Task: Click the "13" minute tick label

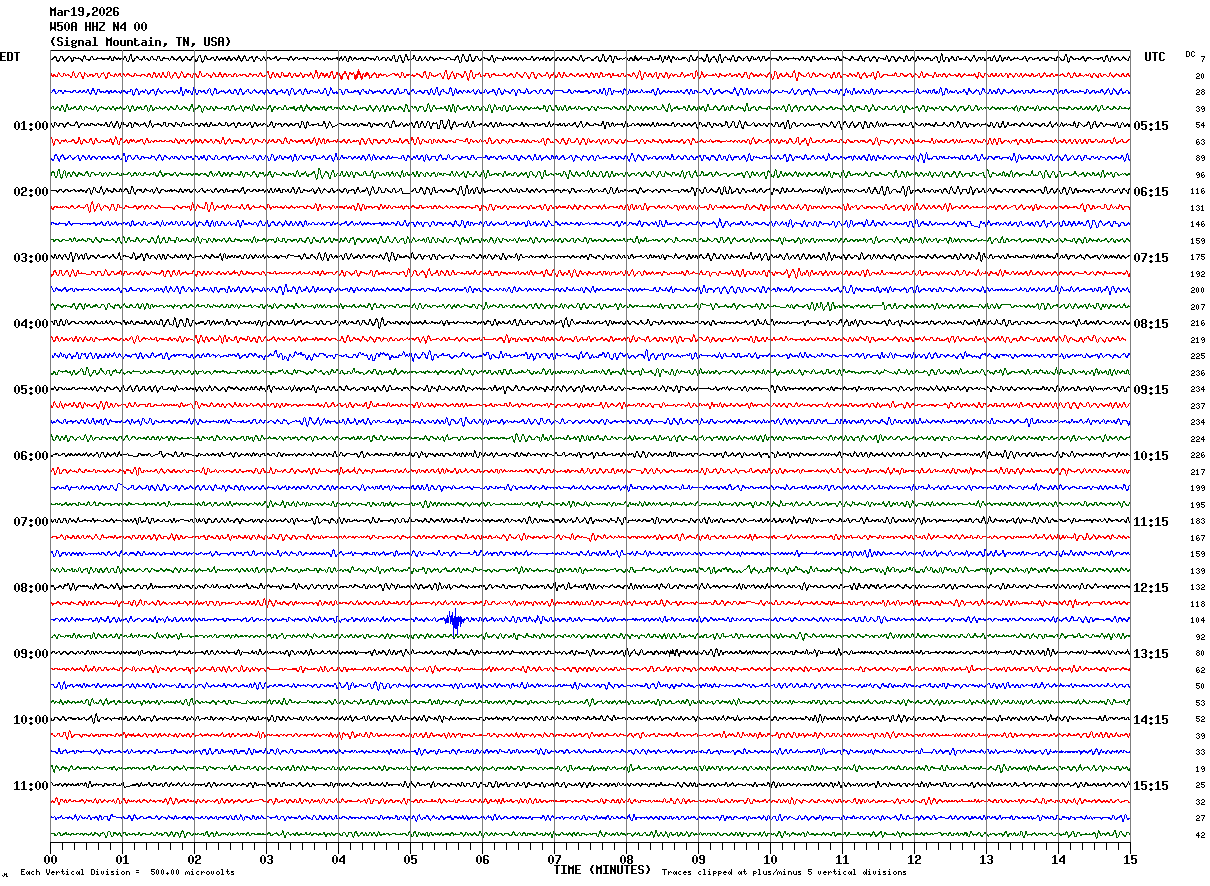Action: point(986,859)
